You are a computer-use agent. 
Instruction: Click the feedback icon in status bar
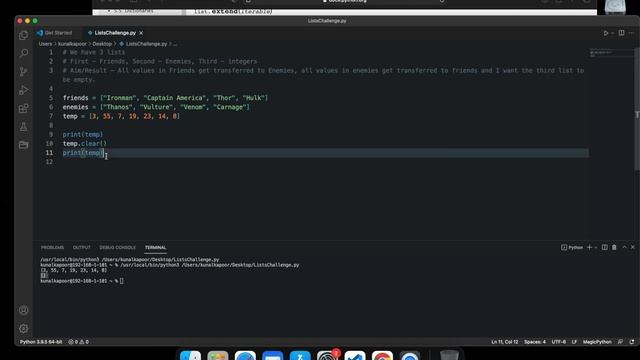pyautogui.click(x=620, y=342)
